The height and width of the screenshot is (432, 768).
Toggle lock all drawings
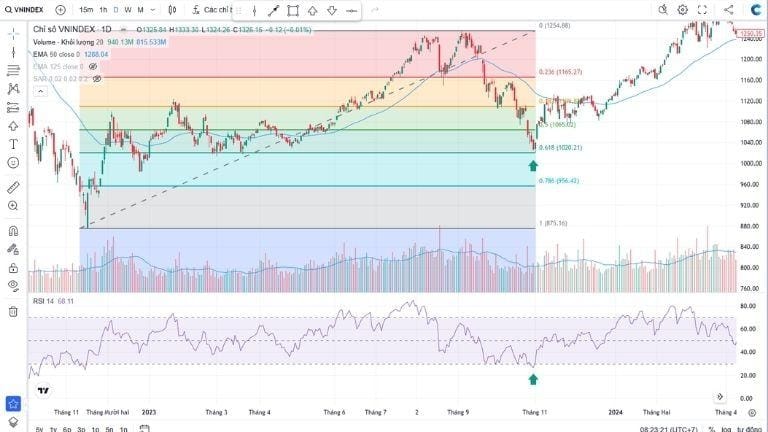click(x=13, y=268)
